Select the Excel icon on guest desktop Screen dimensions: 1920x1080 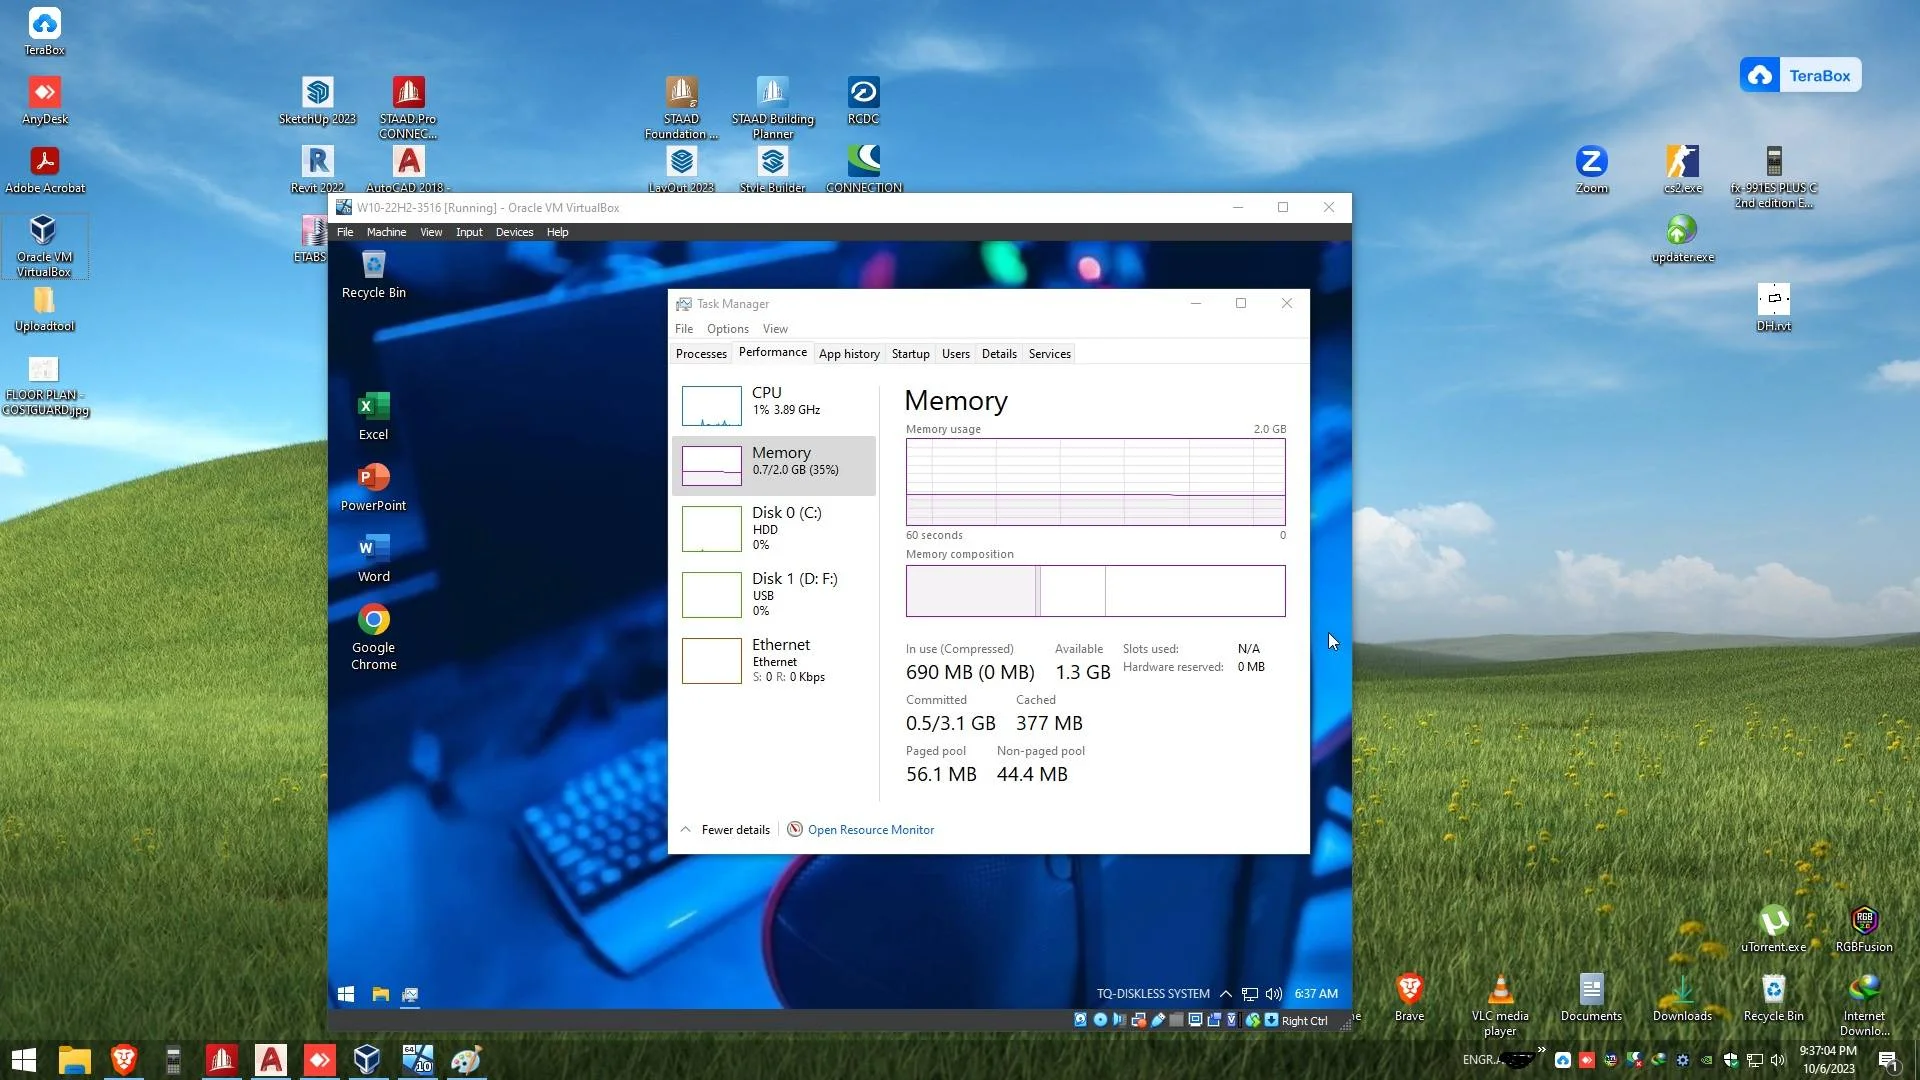373,416
